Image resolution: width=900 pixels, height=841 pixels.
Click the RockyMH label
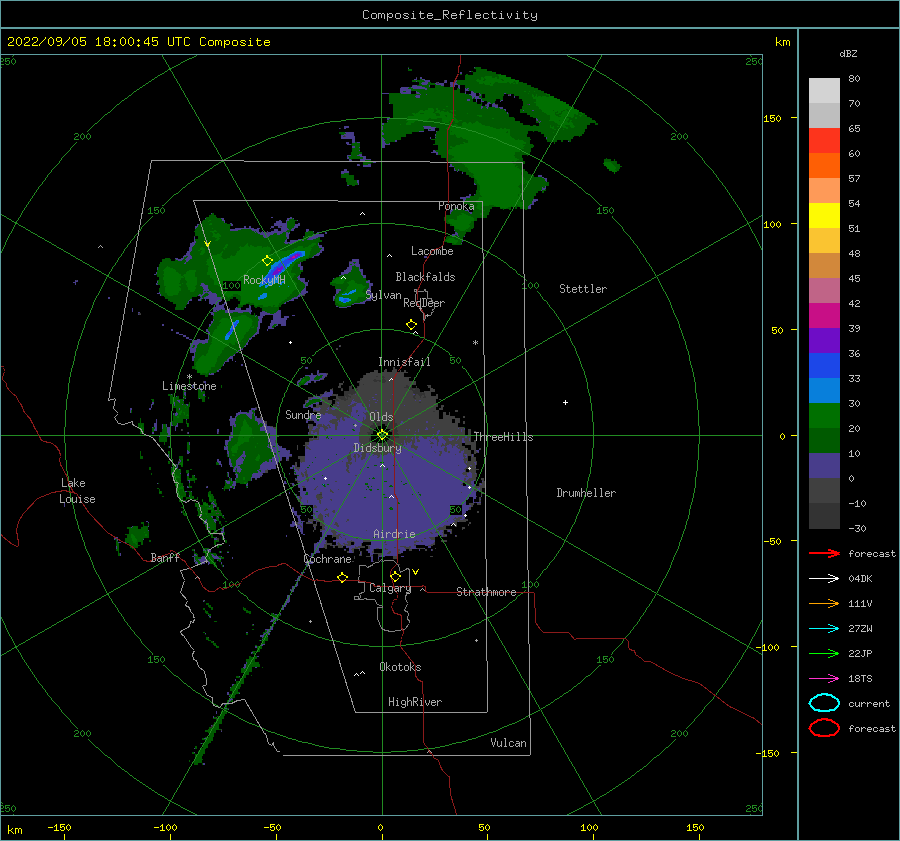[264, 280]
